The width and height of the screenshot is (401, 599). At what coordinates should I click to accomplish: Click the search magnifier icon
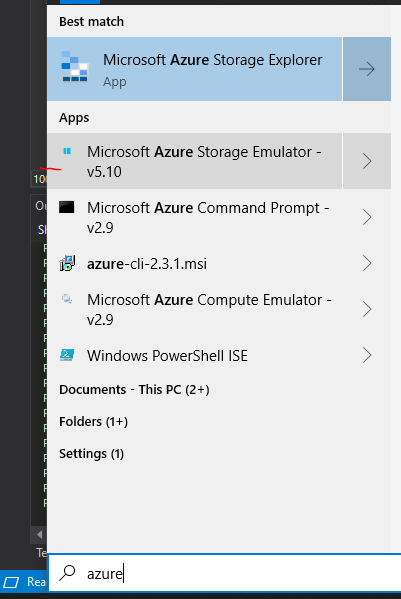click(67, 573)
